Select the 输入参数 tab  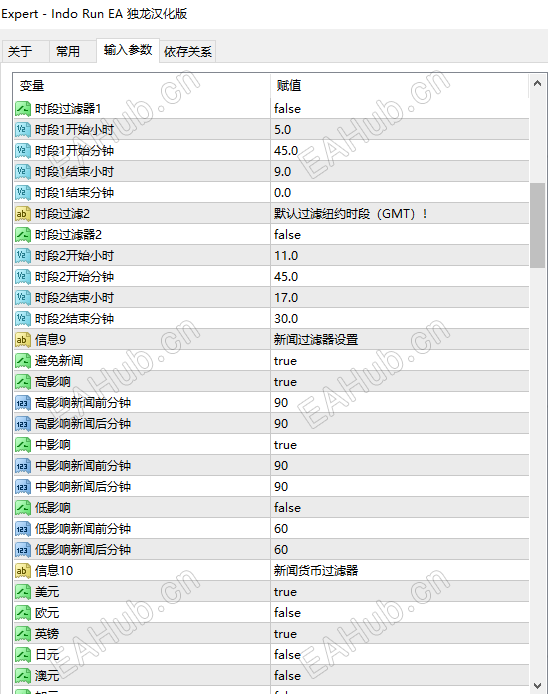click(128, 50)
